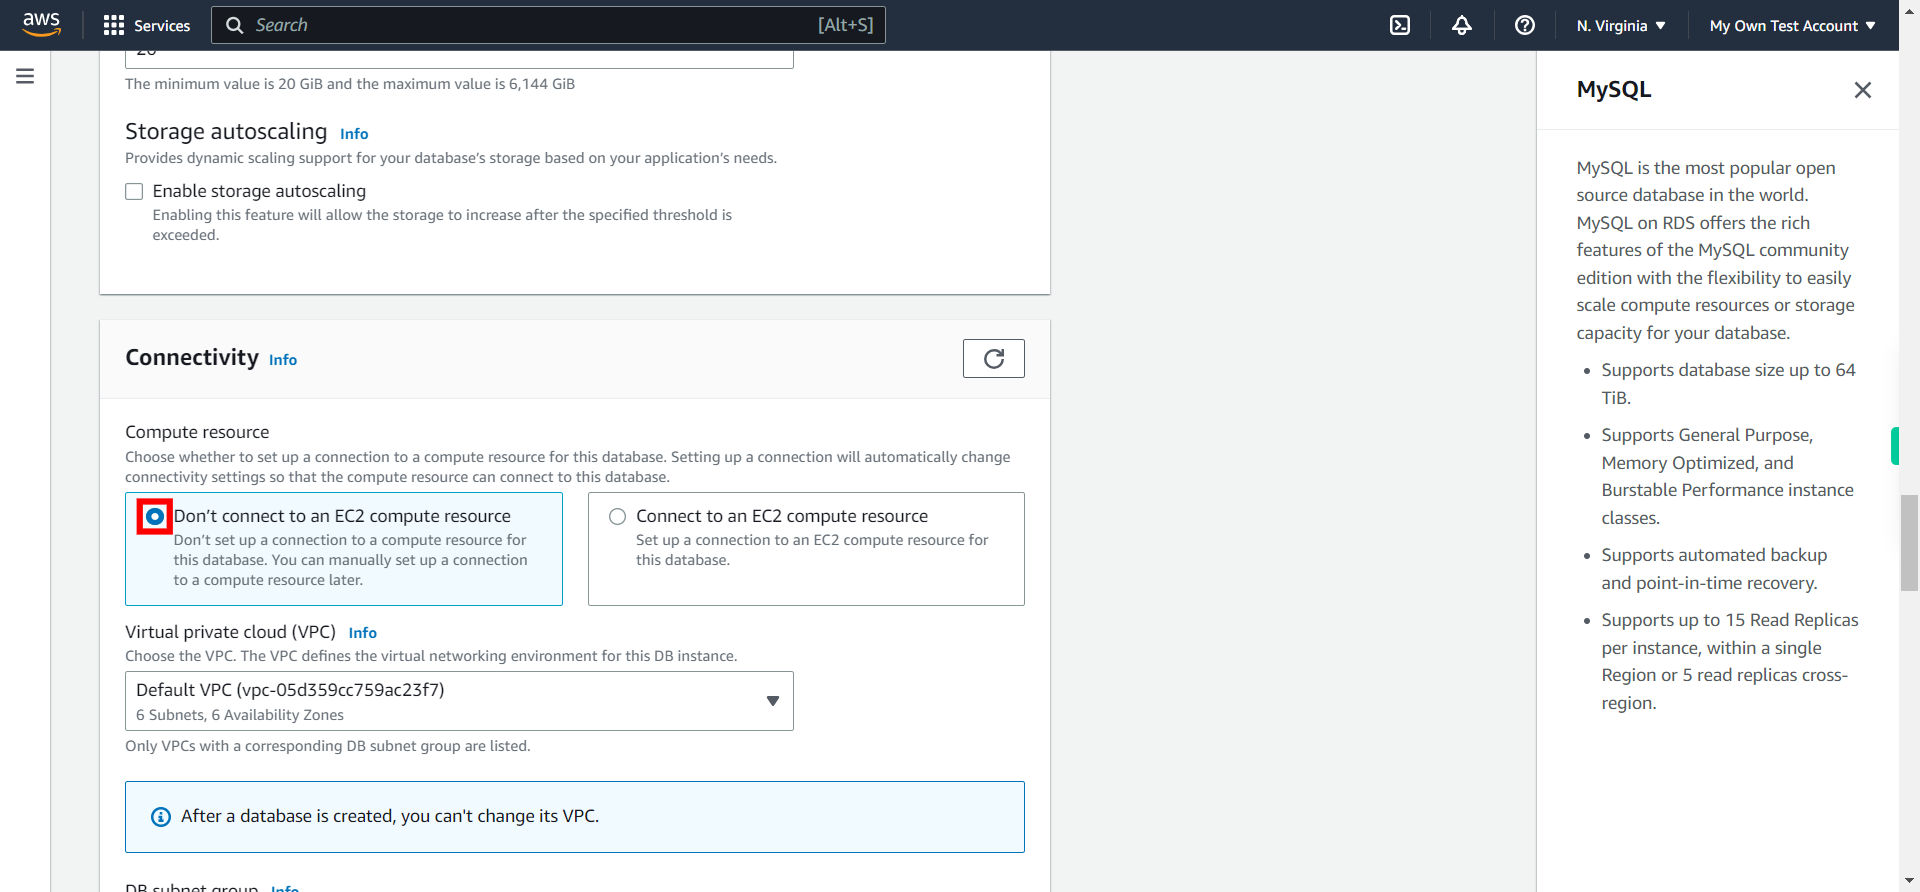
Task: Open My Own Test Account menu
Action: point(1792,26)
